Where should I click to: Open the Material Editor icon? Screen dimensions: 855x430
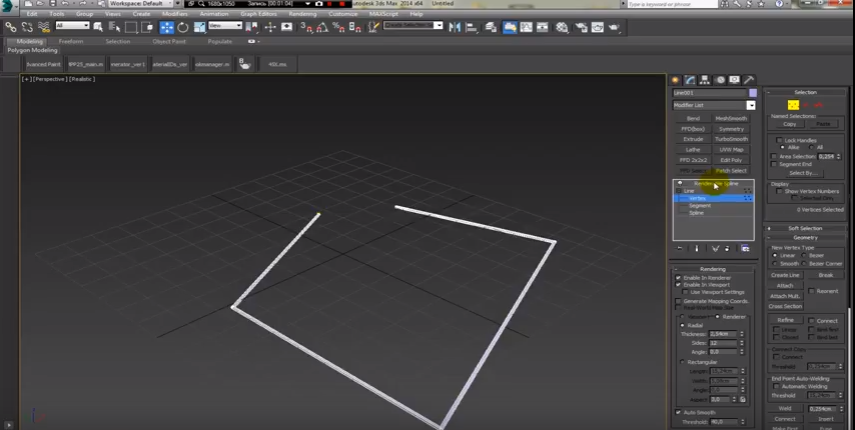point(562,27)
